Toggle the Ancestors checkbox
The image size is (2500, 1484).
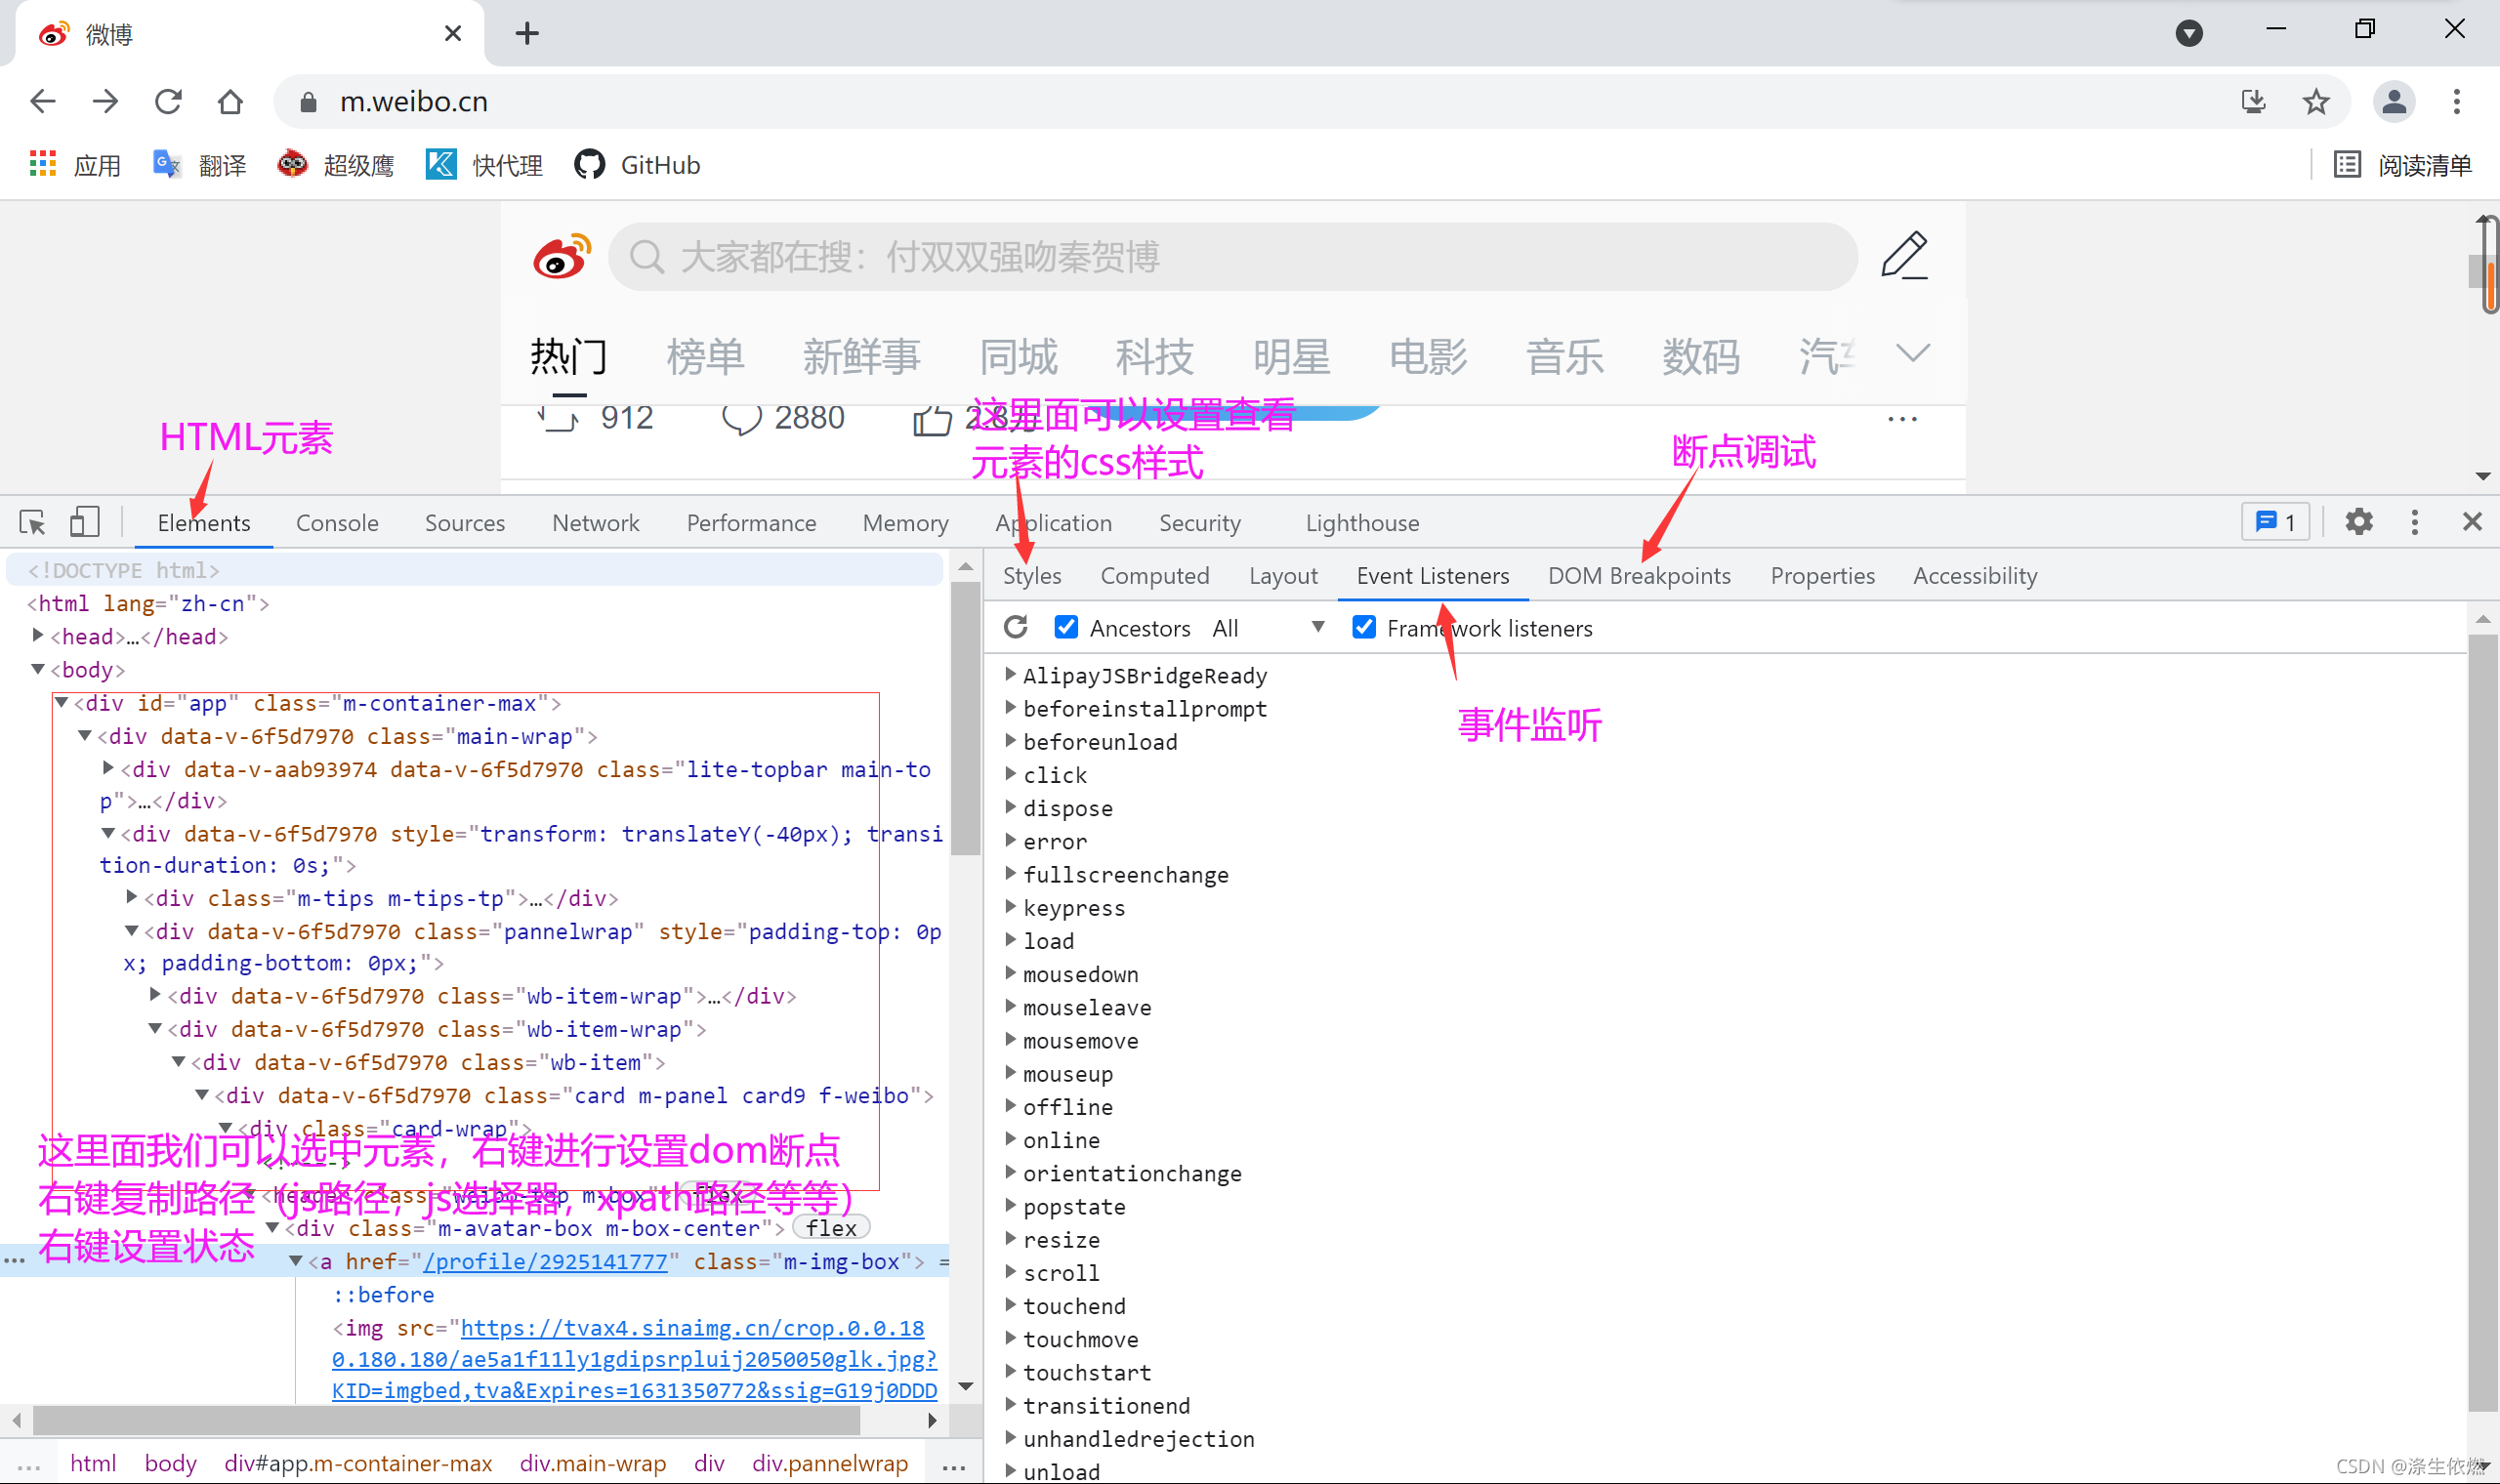tap(1066, 627)
